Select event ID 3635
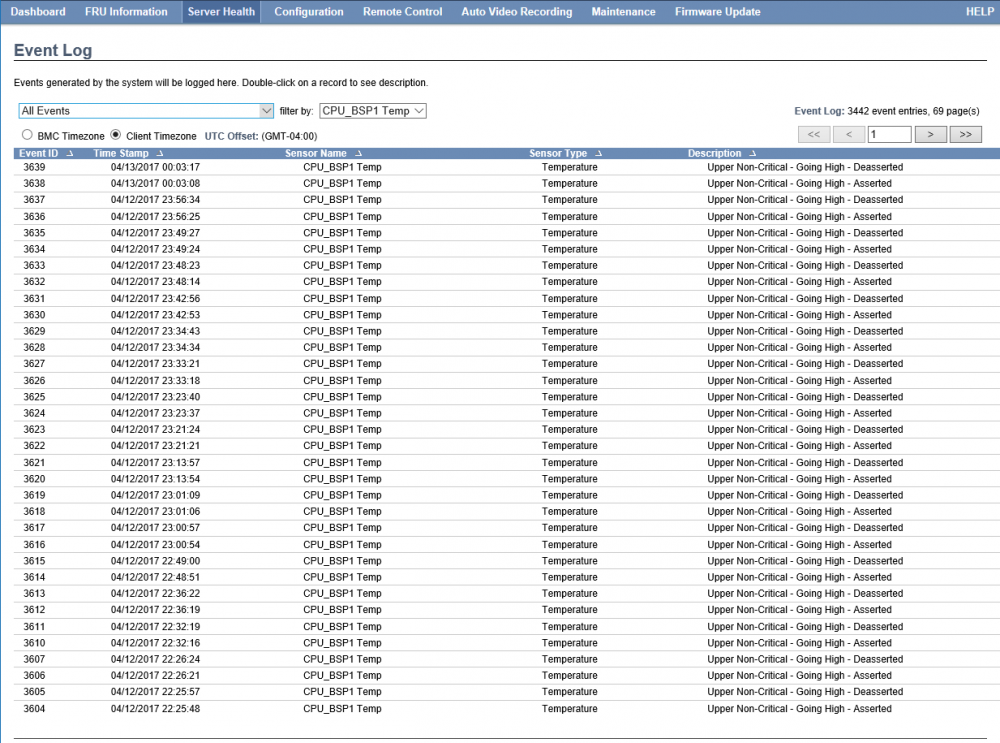Screen dimensions: 1000x743 (x=34, y=233)
